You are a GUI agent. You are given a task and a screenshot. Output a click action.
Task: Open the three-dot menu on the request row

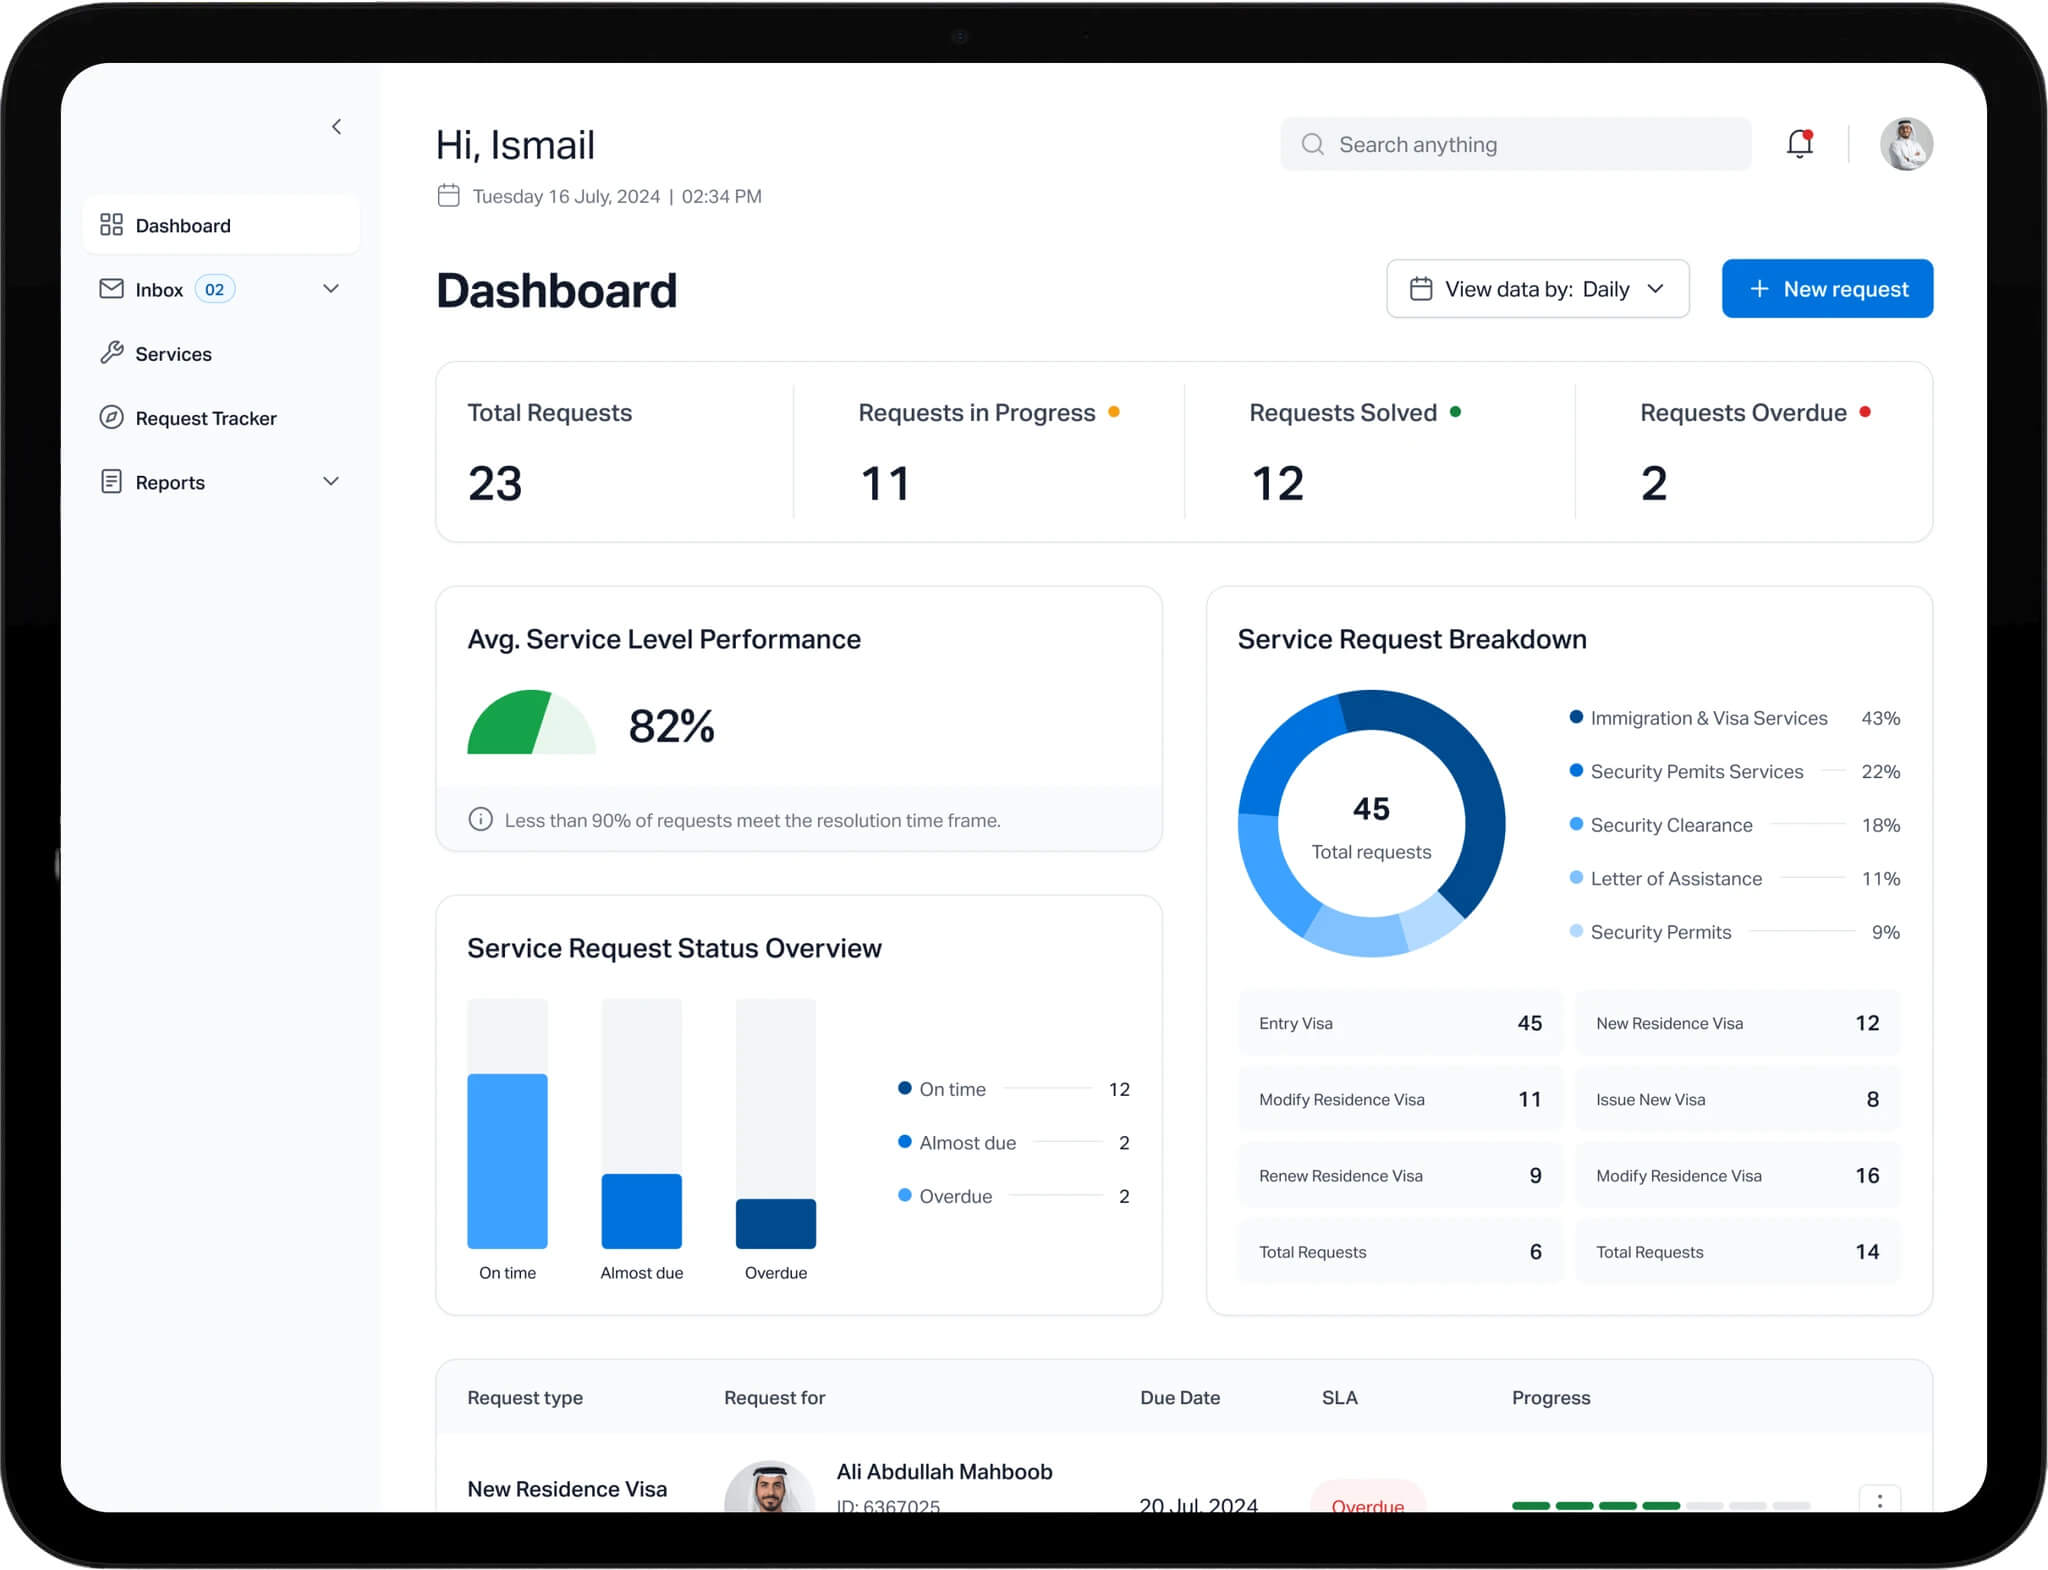[1879, 1499]
